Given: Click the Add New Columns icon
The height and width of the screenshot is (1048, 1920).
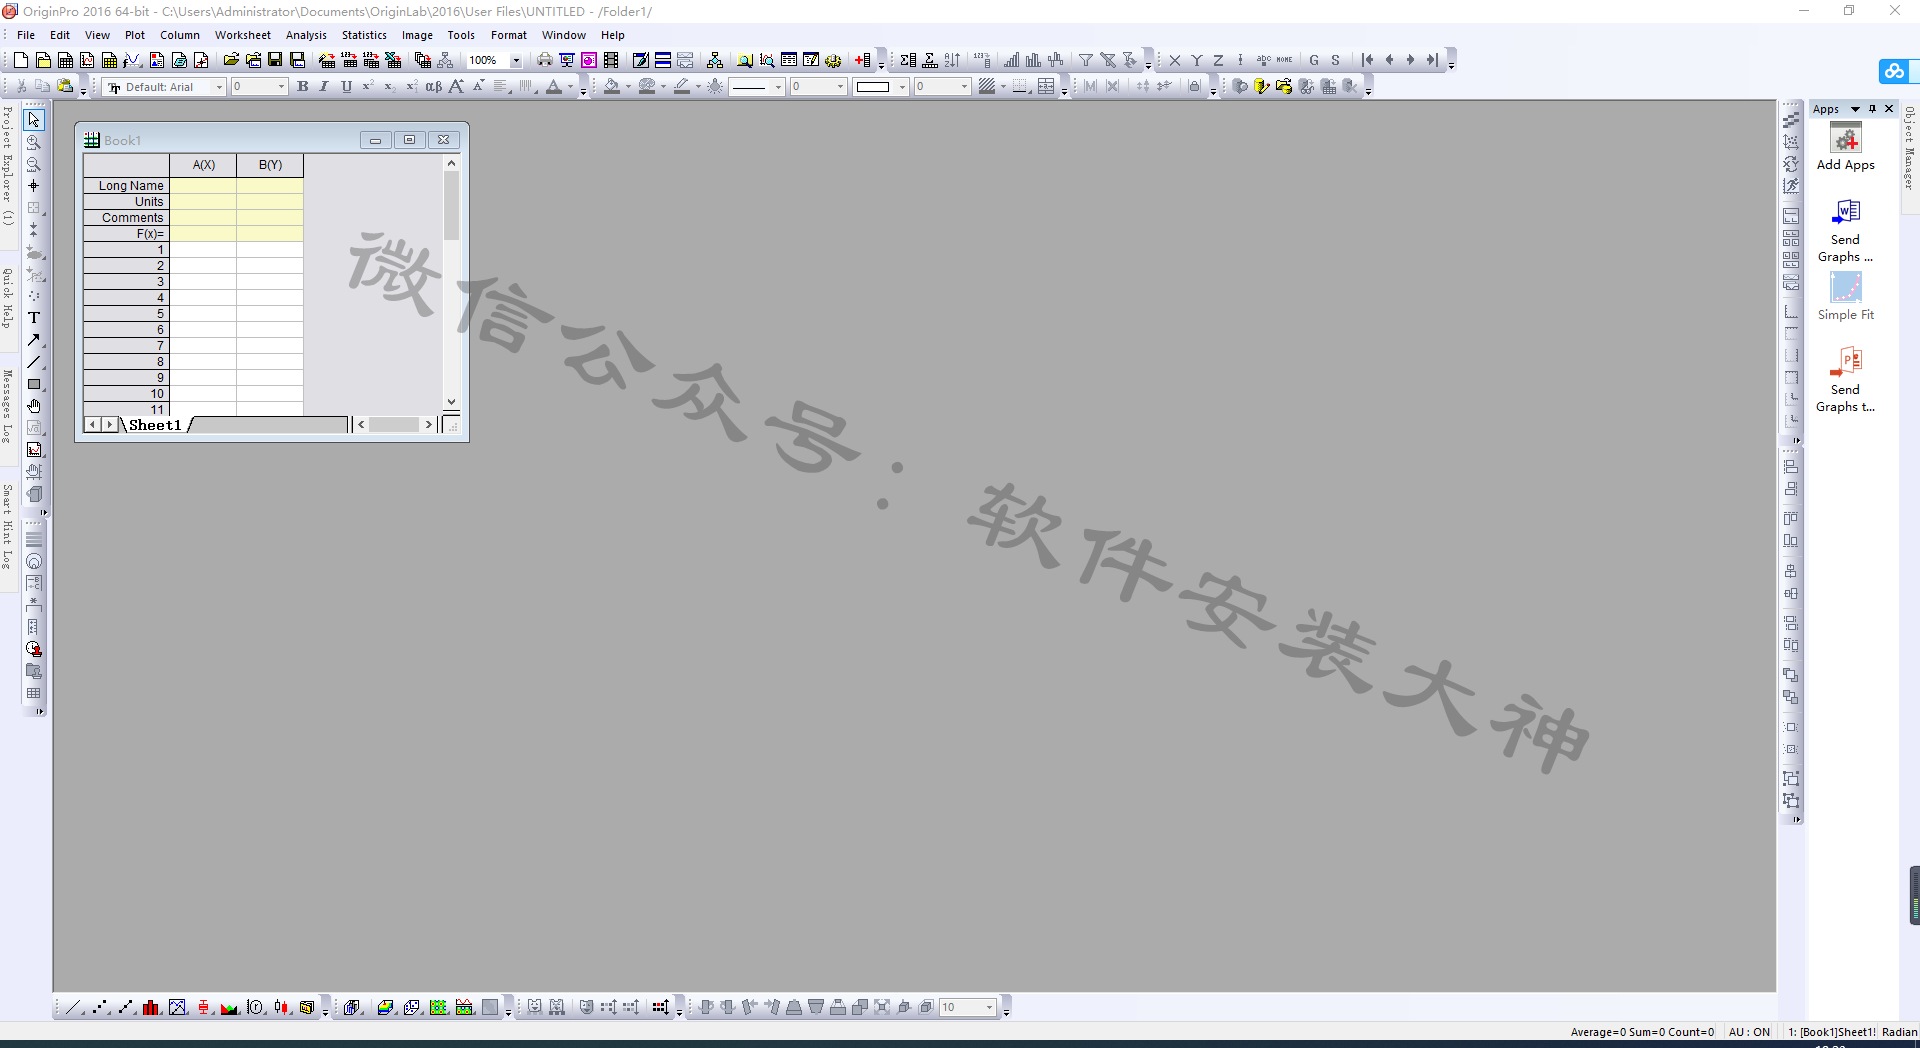Looking at the screenshot, I should tap(863, 60).
